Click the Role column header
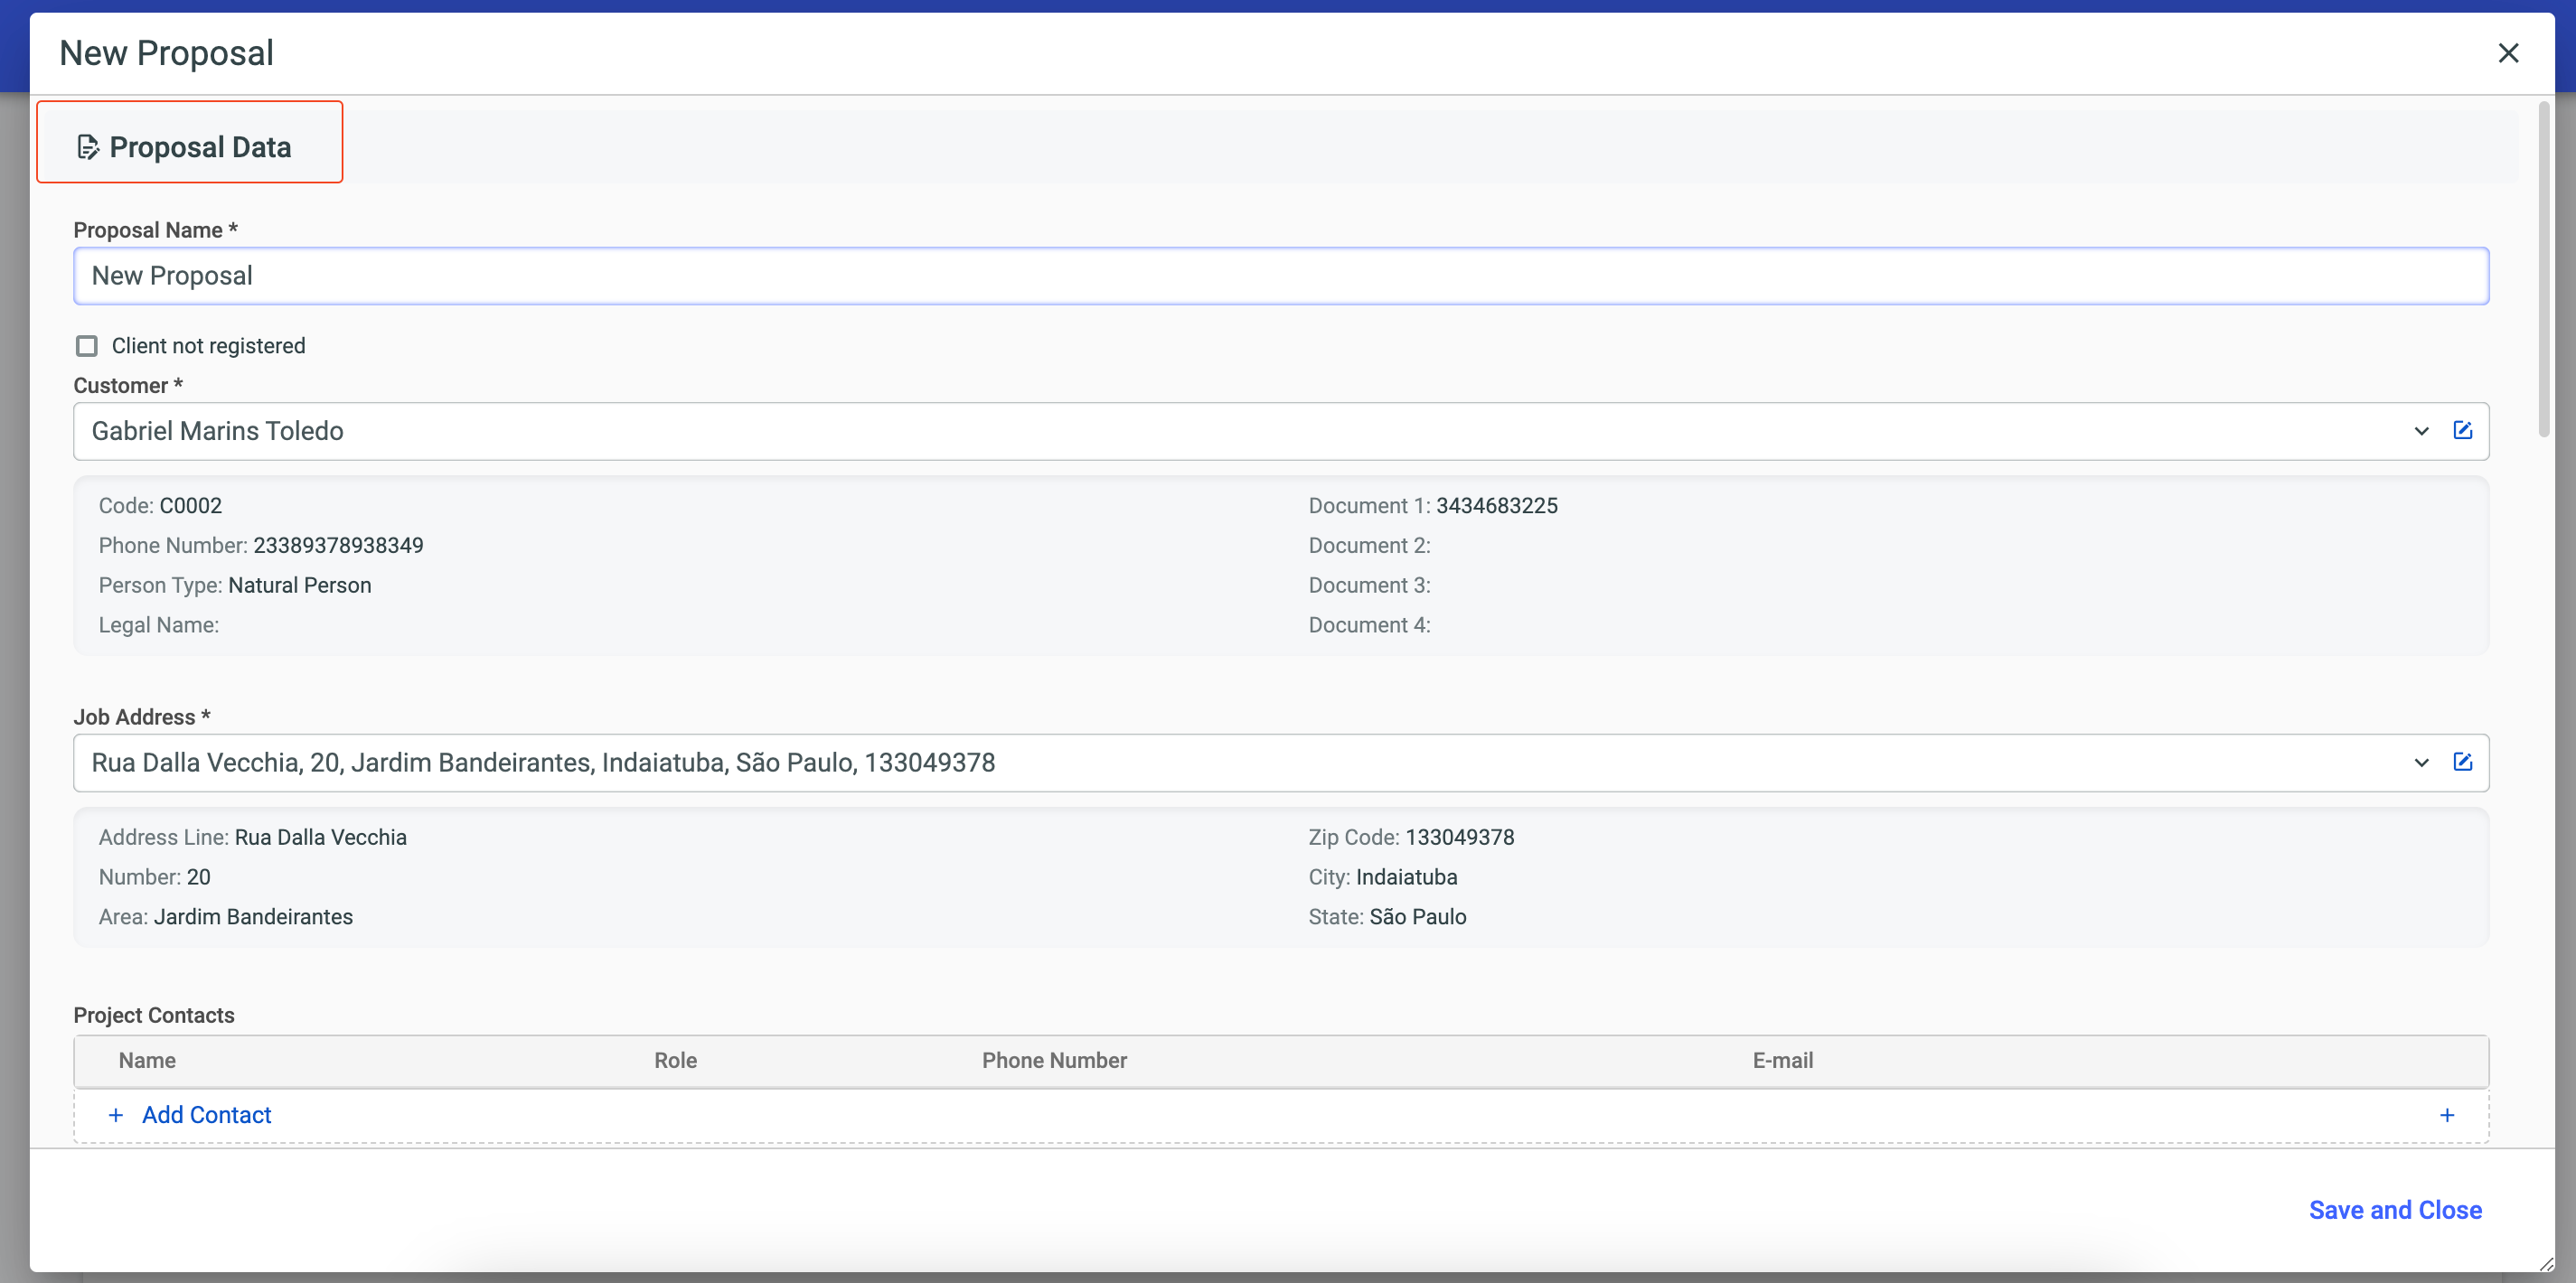 click(x=675, y=1061)
